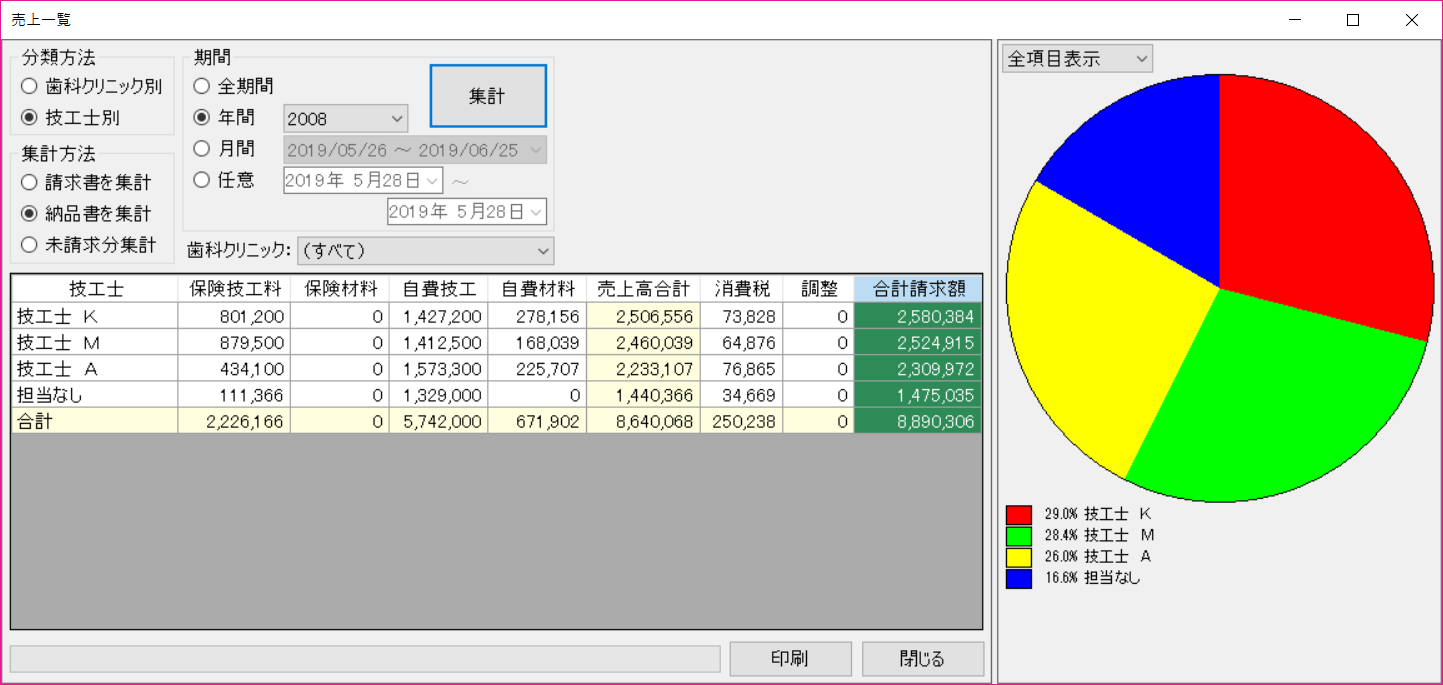
Task: Maximize the 売上一覧 window
Action: point(1353,20)
